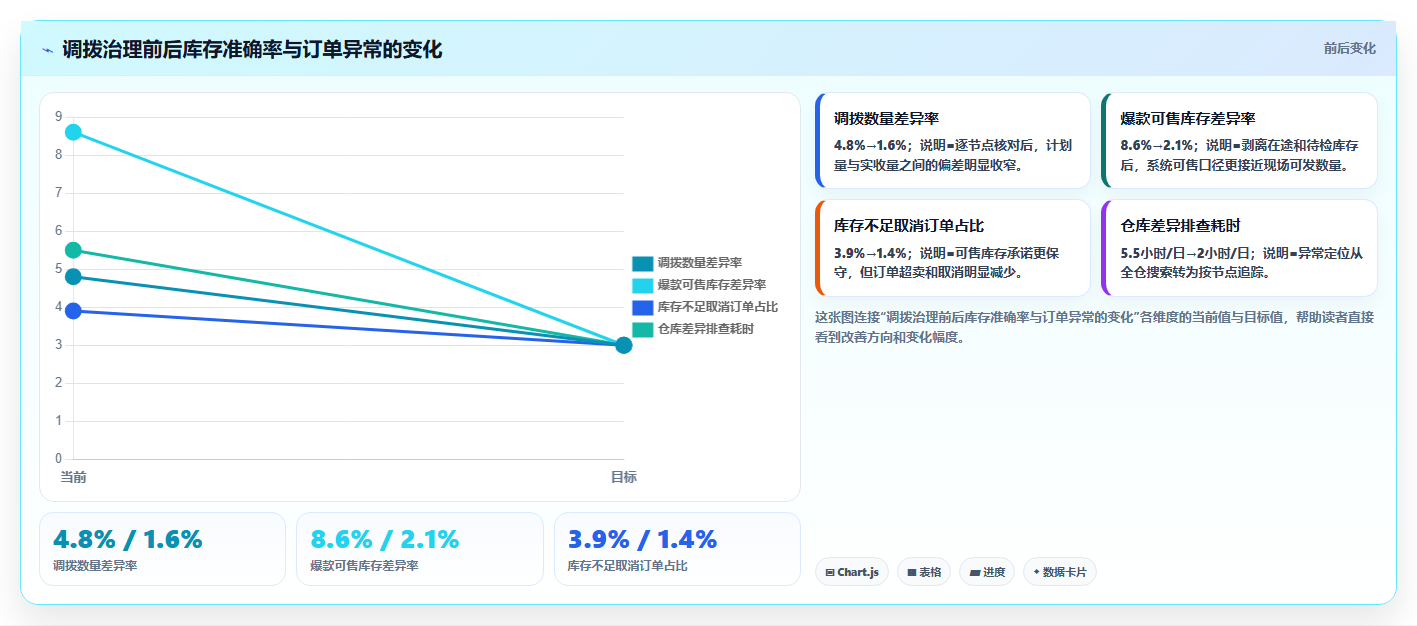Click the dark teal data point at 4.8

click(x=73, y=276)
